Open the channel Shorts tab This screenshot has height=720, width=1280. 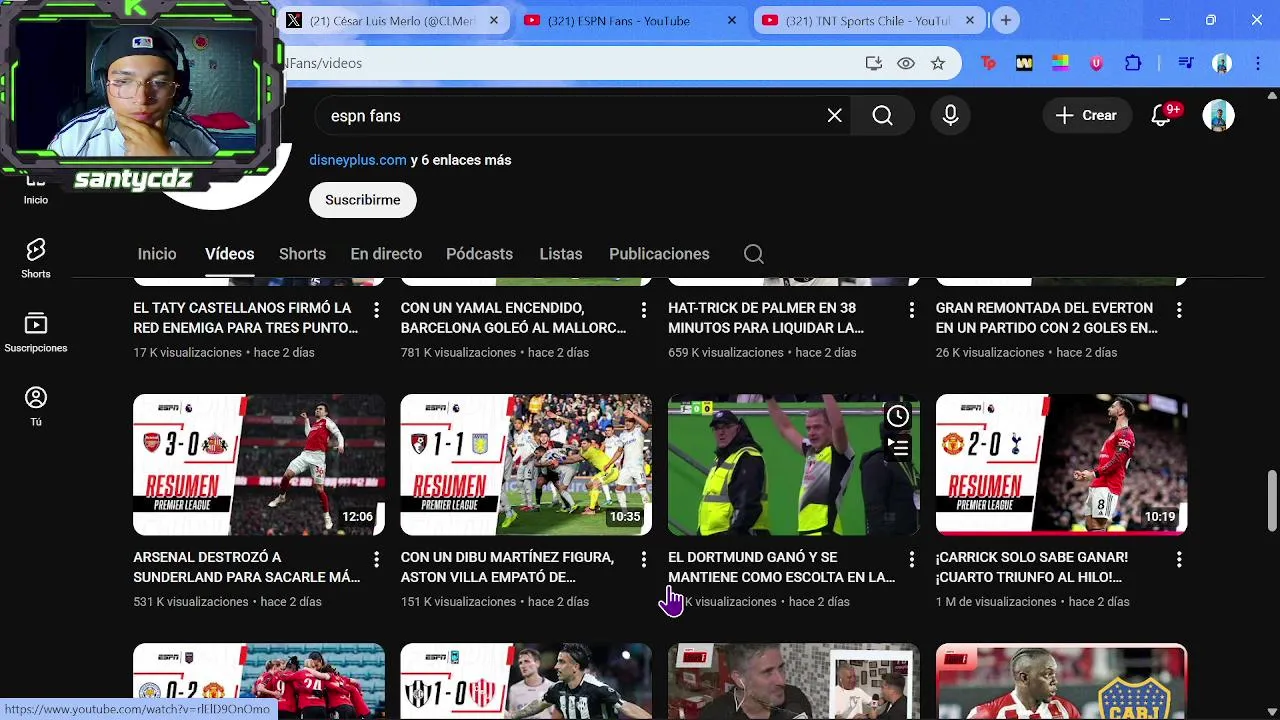coord(302,254)
